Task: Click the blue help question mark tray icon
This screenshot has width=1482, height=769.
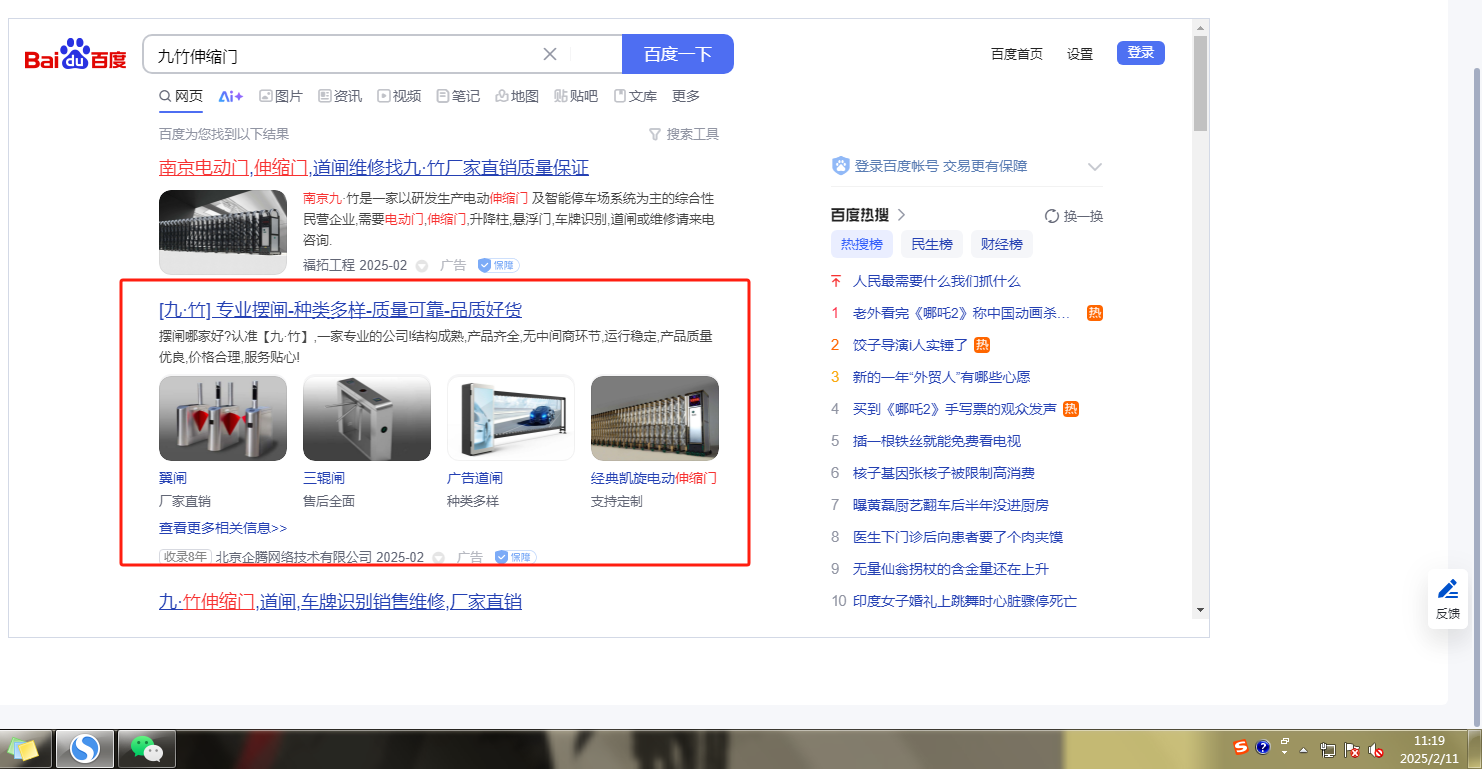Action: tap(1263, 747)
